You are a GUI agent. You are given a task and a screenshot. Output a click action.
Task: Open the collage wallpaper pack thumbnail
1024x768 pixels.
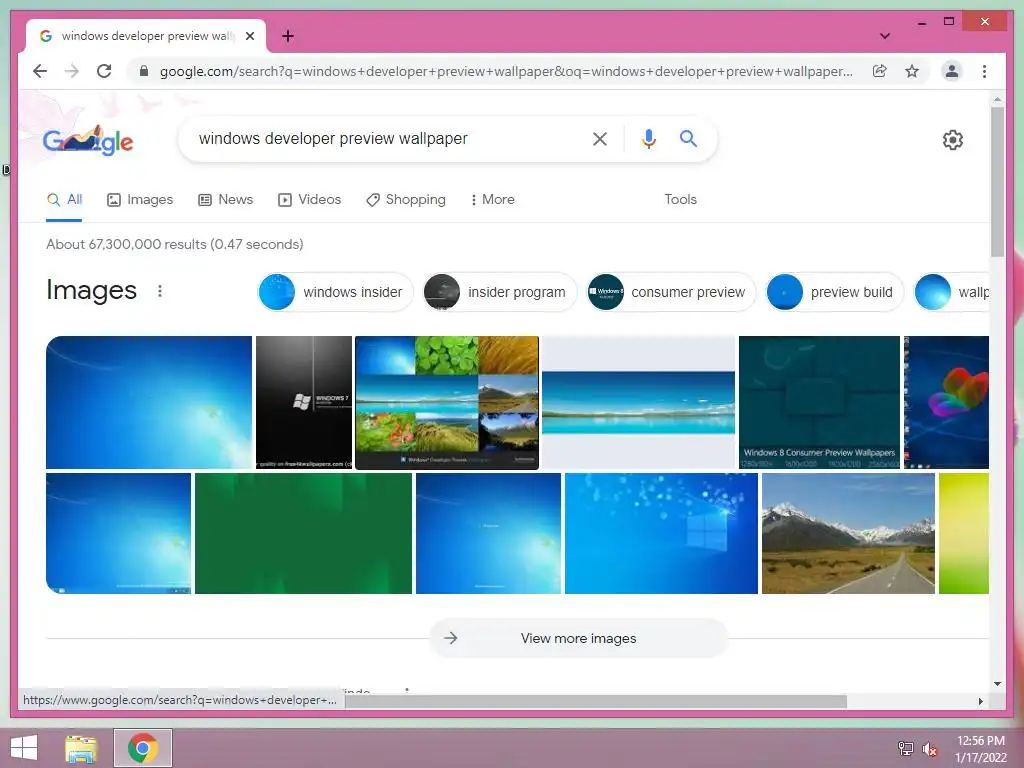click(447, 402)
